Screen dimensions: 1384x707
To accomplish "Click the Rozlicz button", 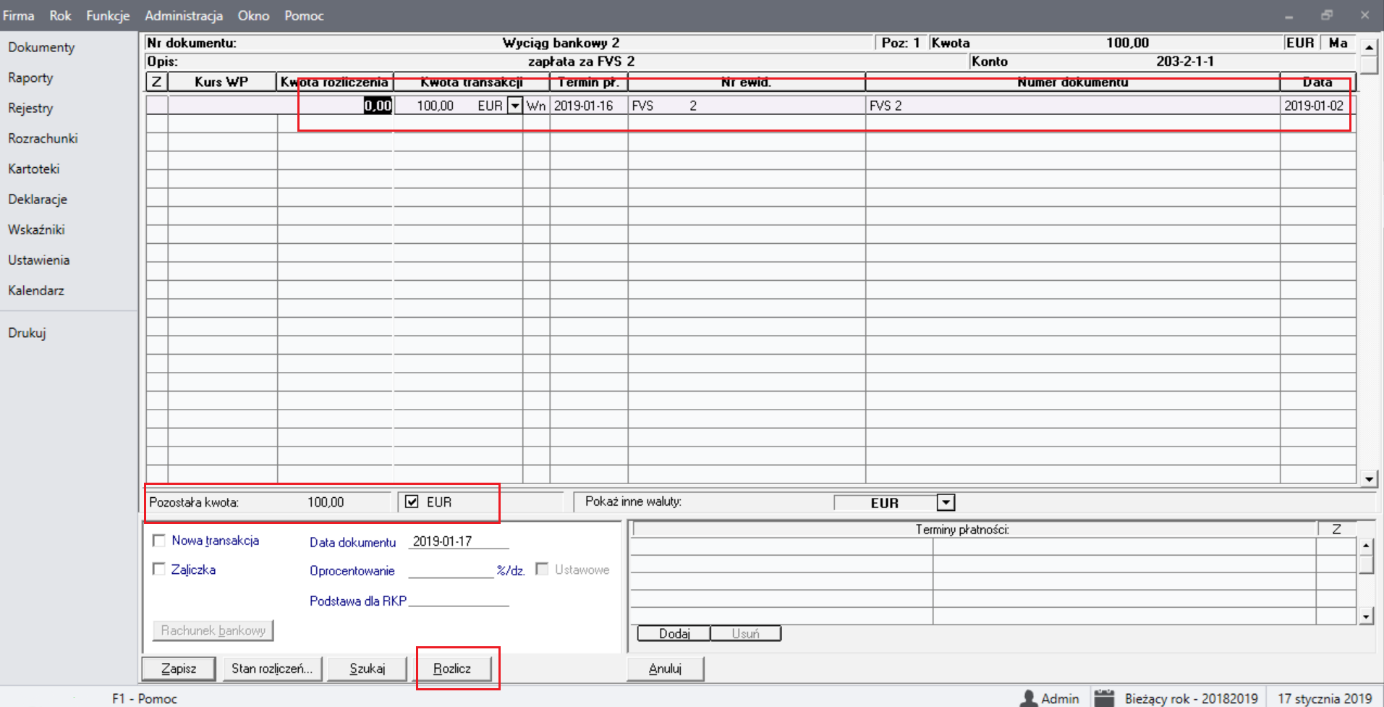I will coord(453,669).
